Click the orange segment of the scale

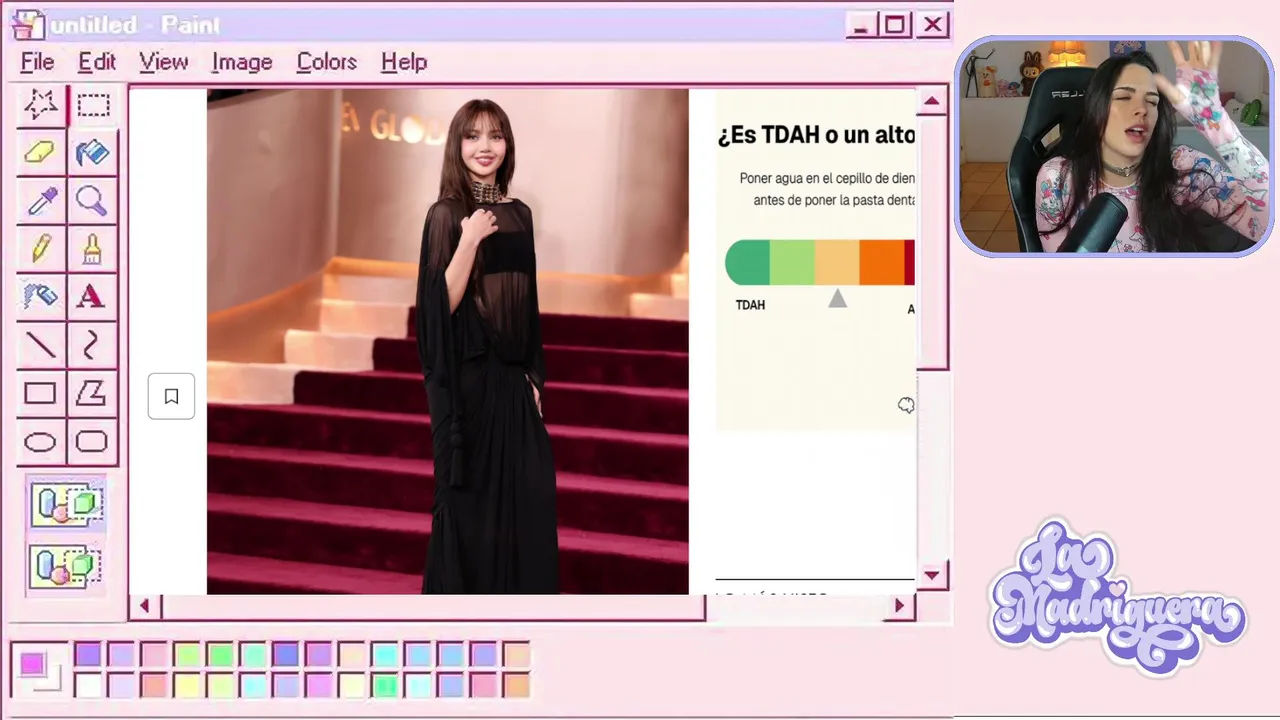[882, 262]
